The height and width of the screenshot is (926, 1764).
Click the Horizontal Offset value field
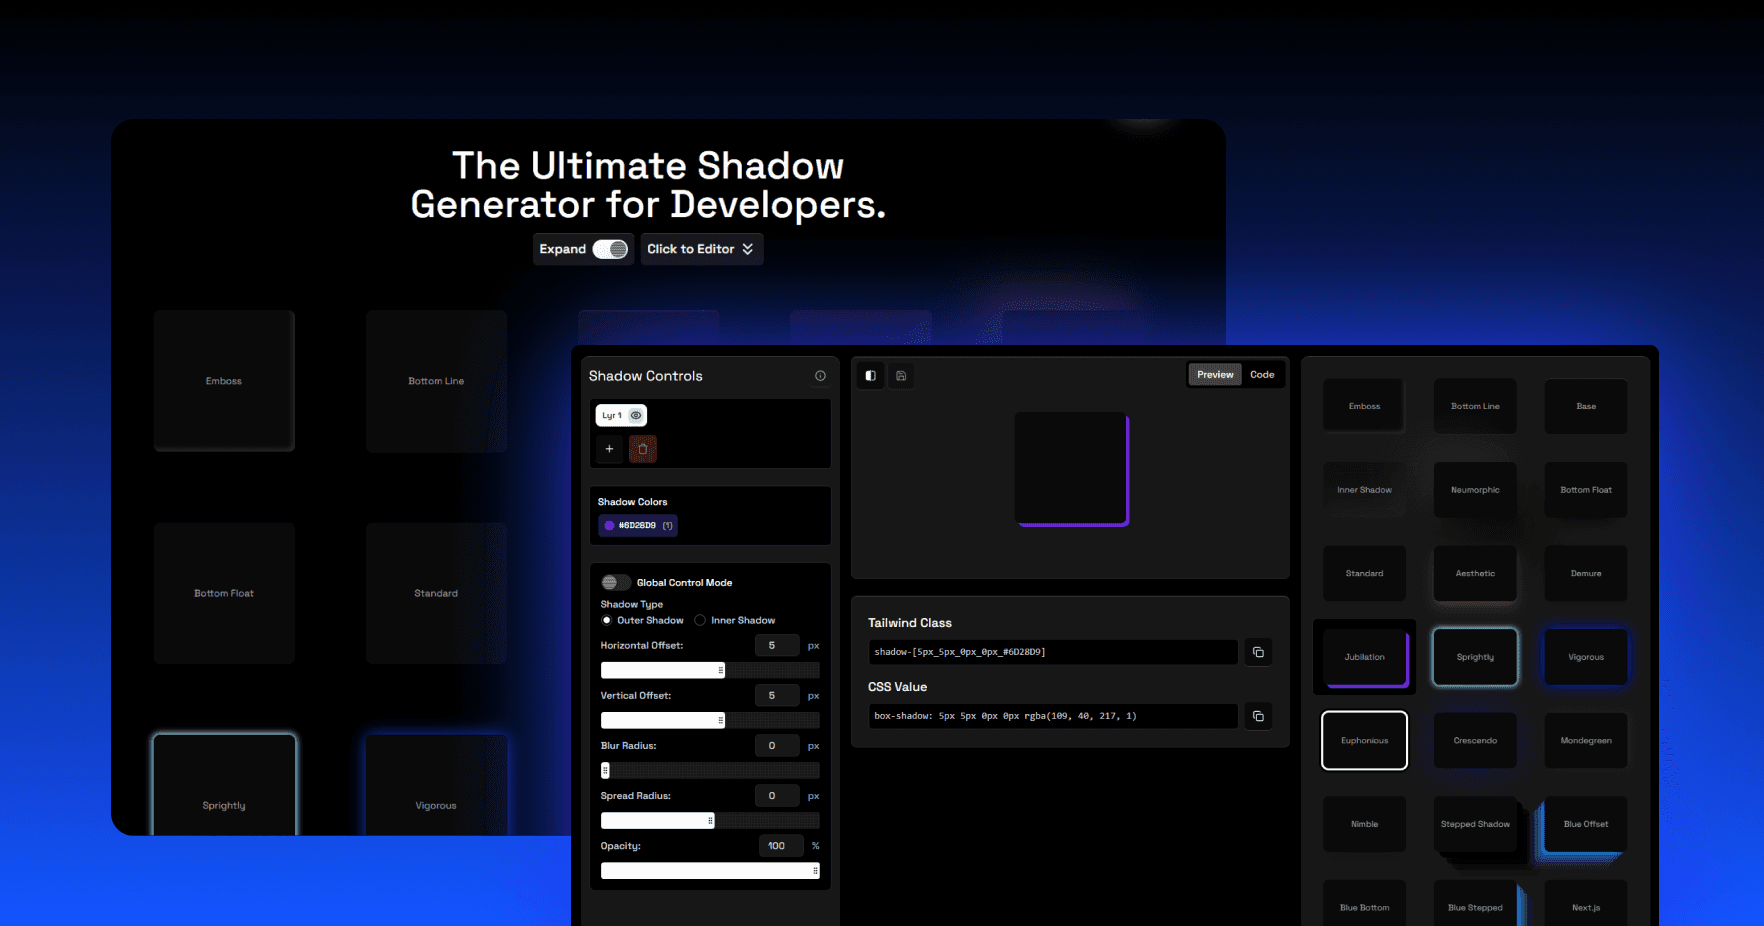point(777,645)
